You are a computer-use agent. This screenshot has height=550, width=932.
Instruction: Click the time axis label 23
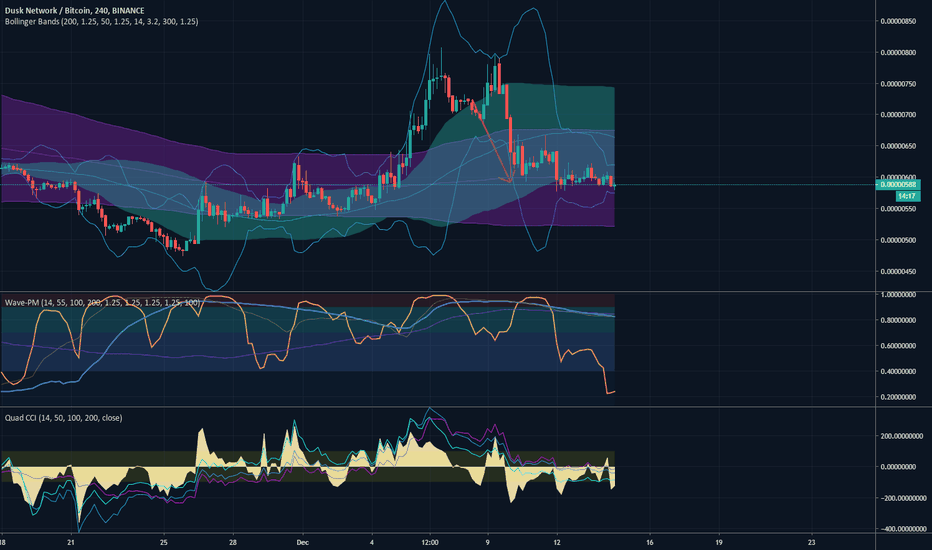click(x=811, y=542)
